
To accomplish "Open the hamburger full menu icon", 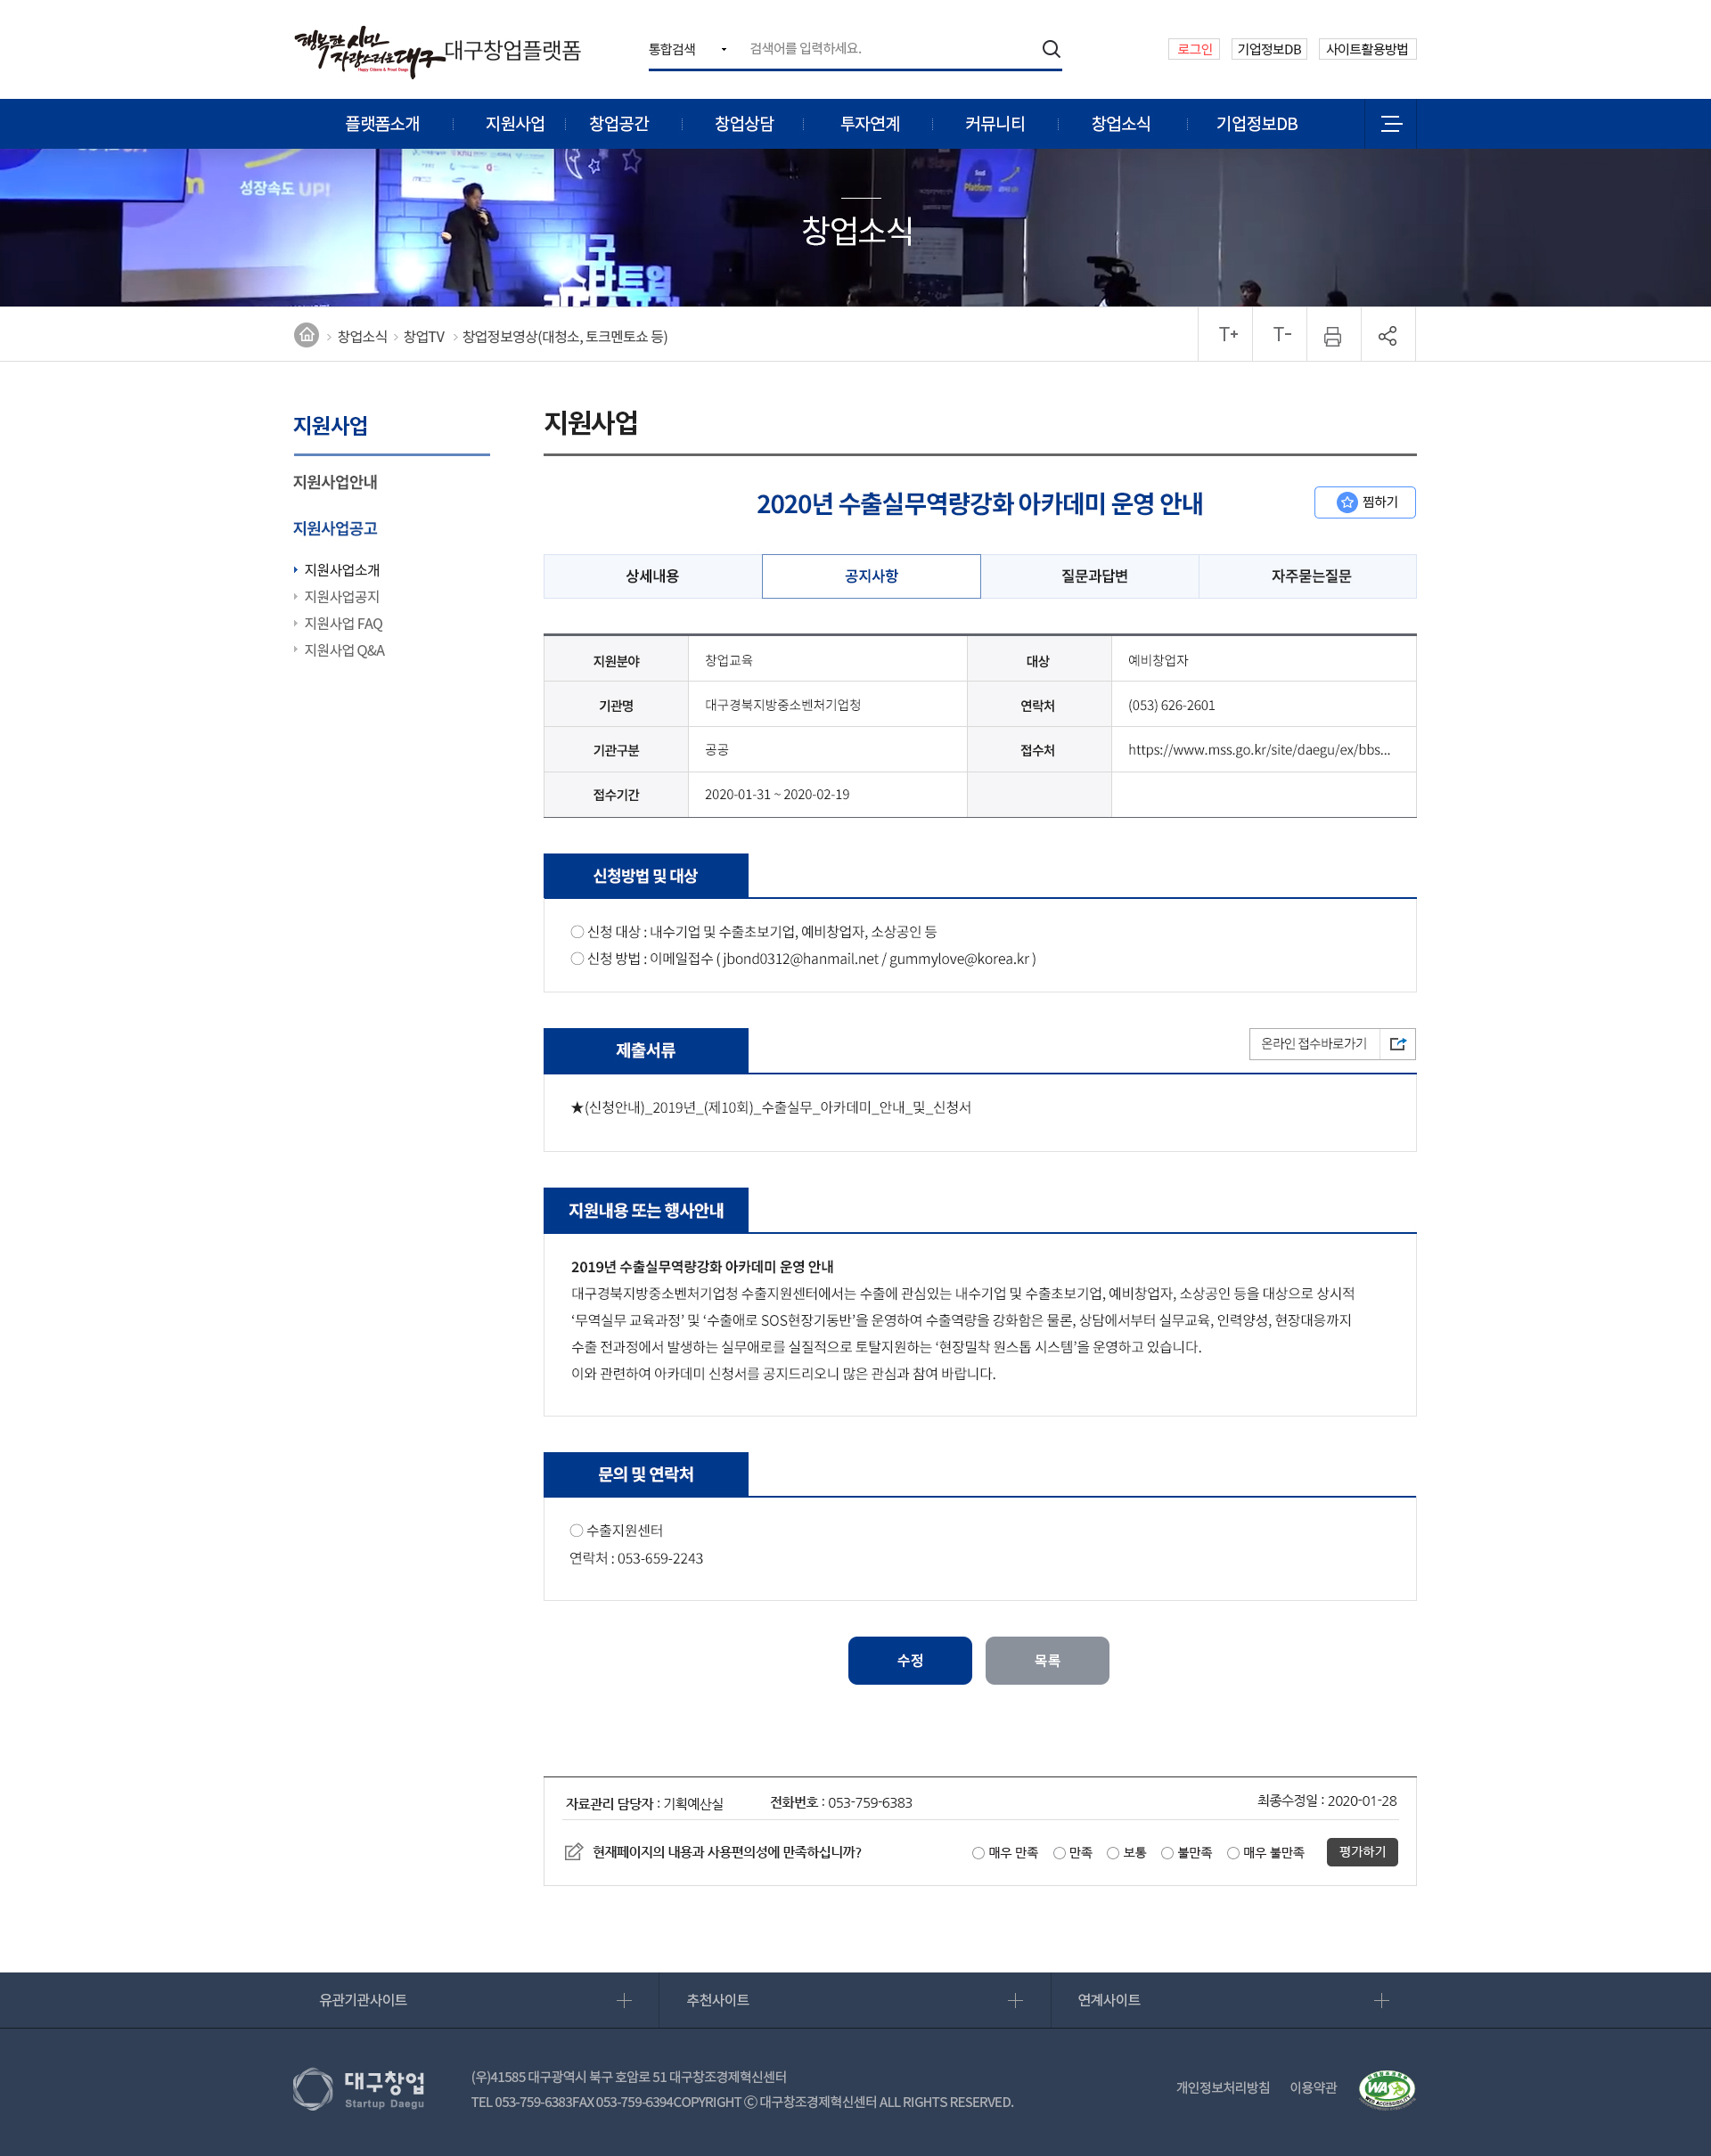I will (1390, 124).
